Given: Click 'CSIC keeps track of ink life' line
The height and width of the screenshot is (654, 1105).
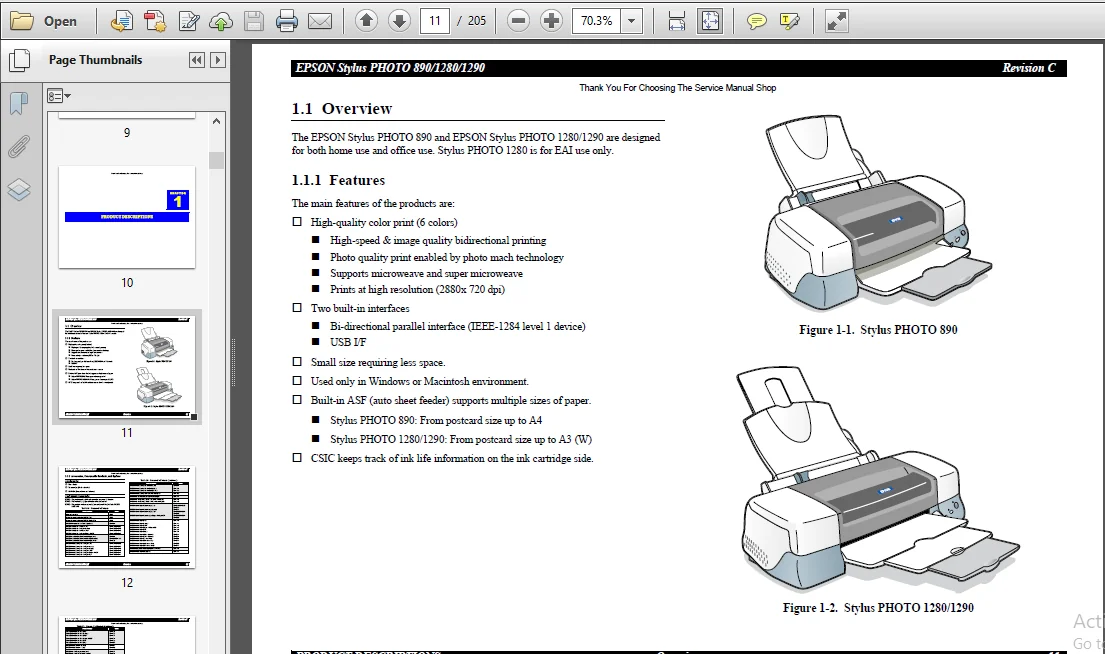Looking at the screenshot, I should pos(452,458).
